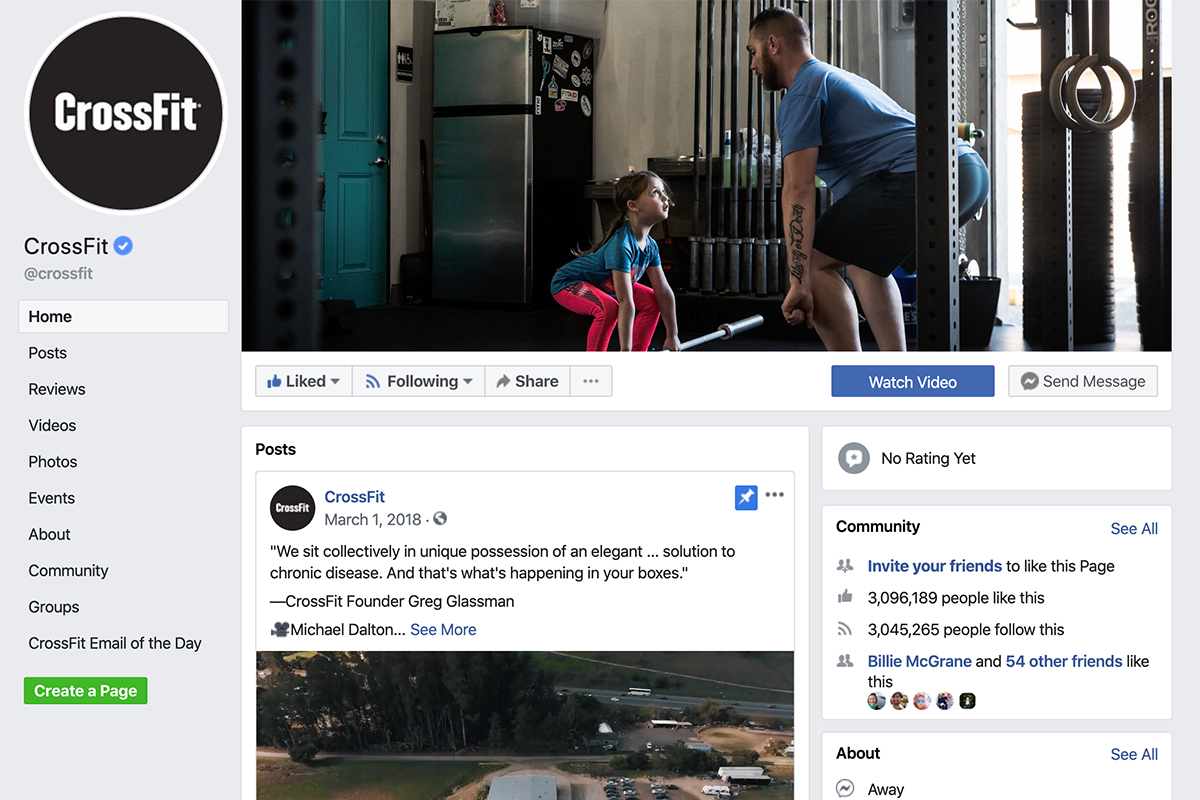
Task: Click the pinned post pin icon
Action: coord(746,497)
